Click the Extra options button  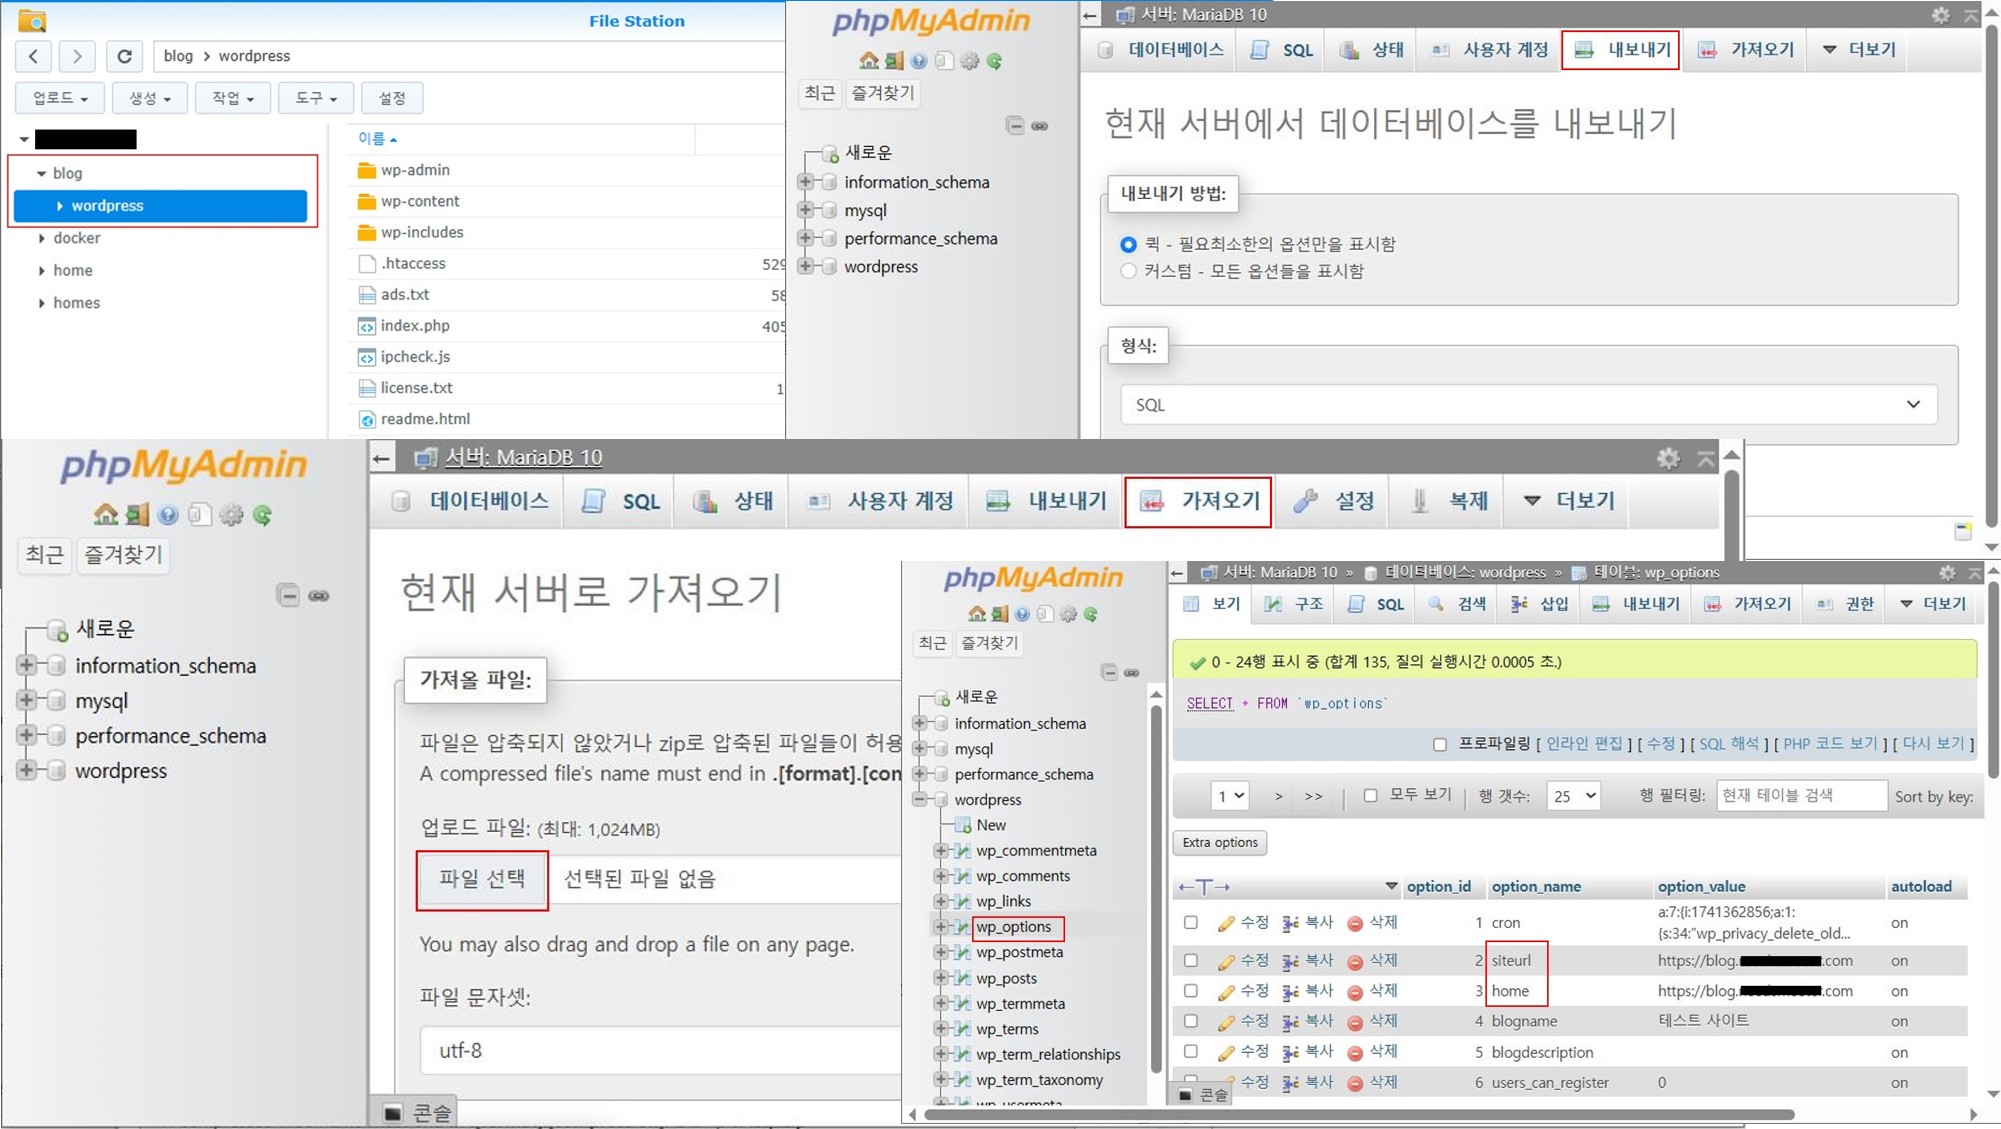1220,843
